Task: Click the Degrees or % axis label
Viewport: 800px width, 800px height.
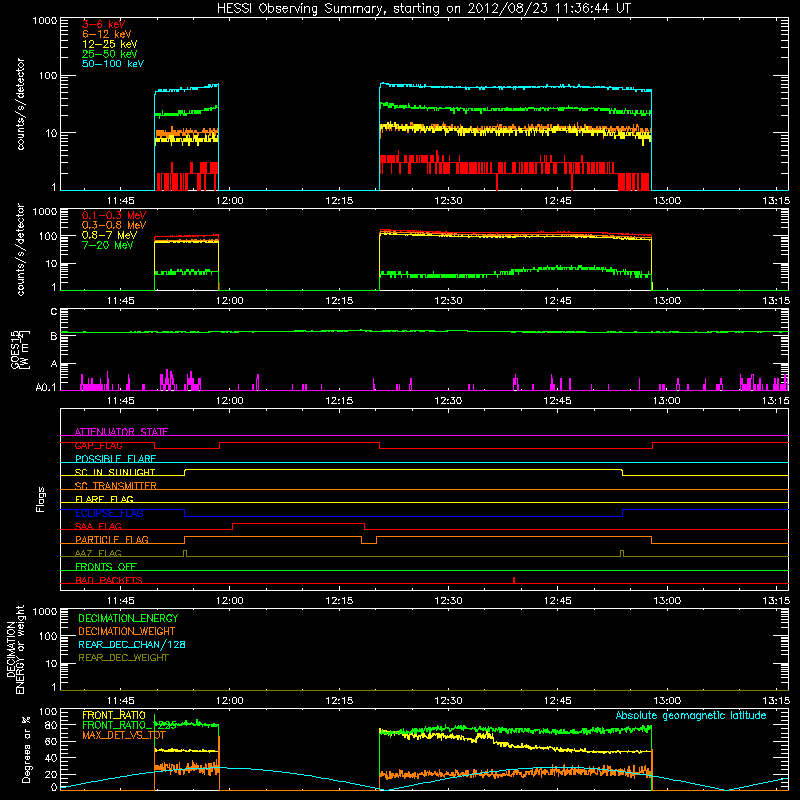Action: pyautogui.click(x=26, y=749)
